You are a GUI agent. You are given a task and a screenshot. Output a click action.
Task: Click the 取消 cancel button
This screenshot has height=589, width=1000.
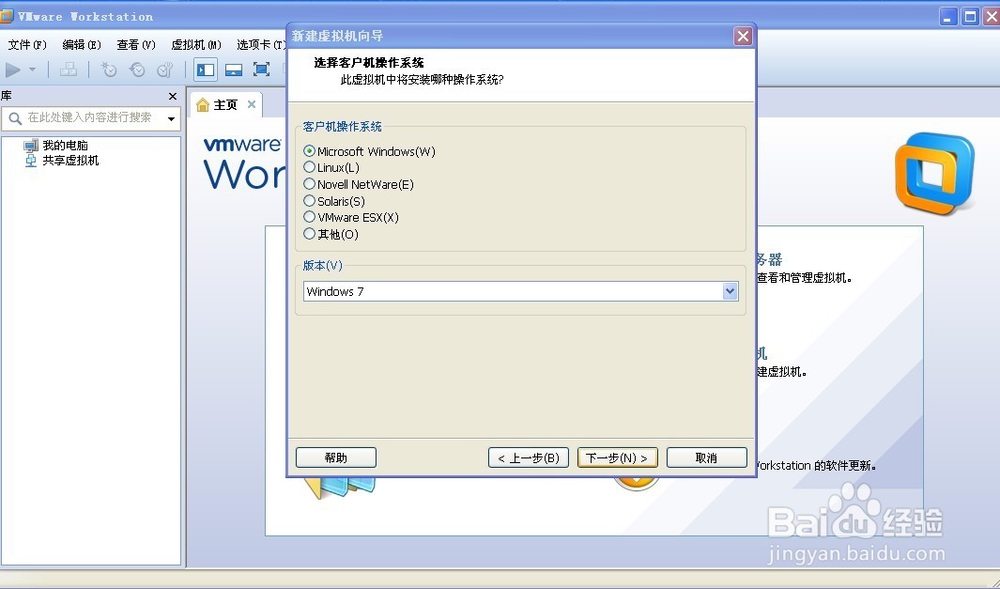point(707,458)
